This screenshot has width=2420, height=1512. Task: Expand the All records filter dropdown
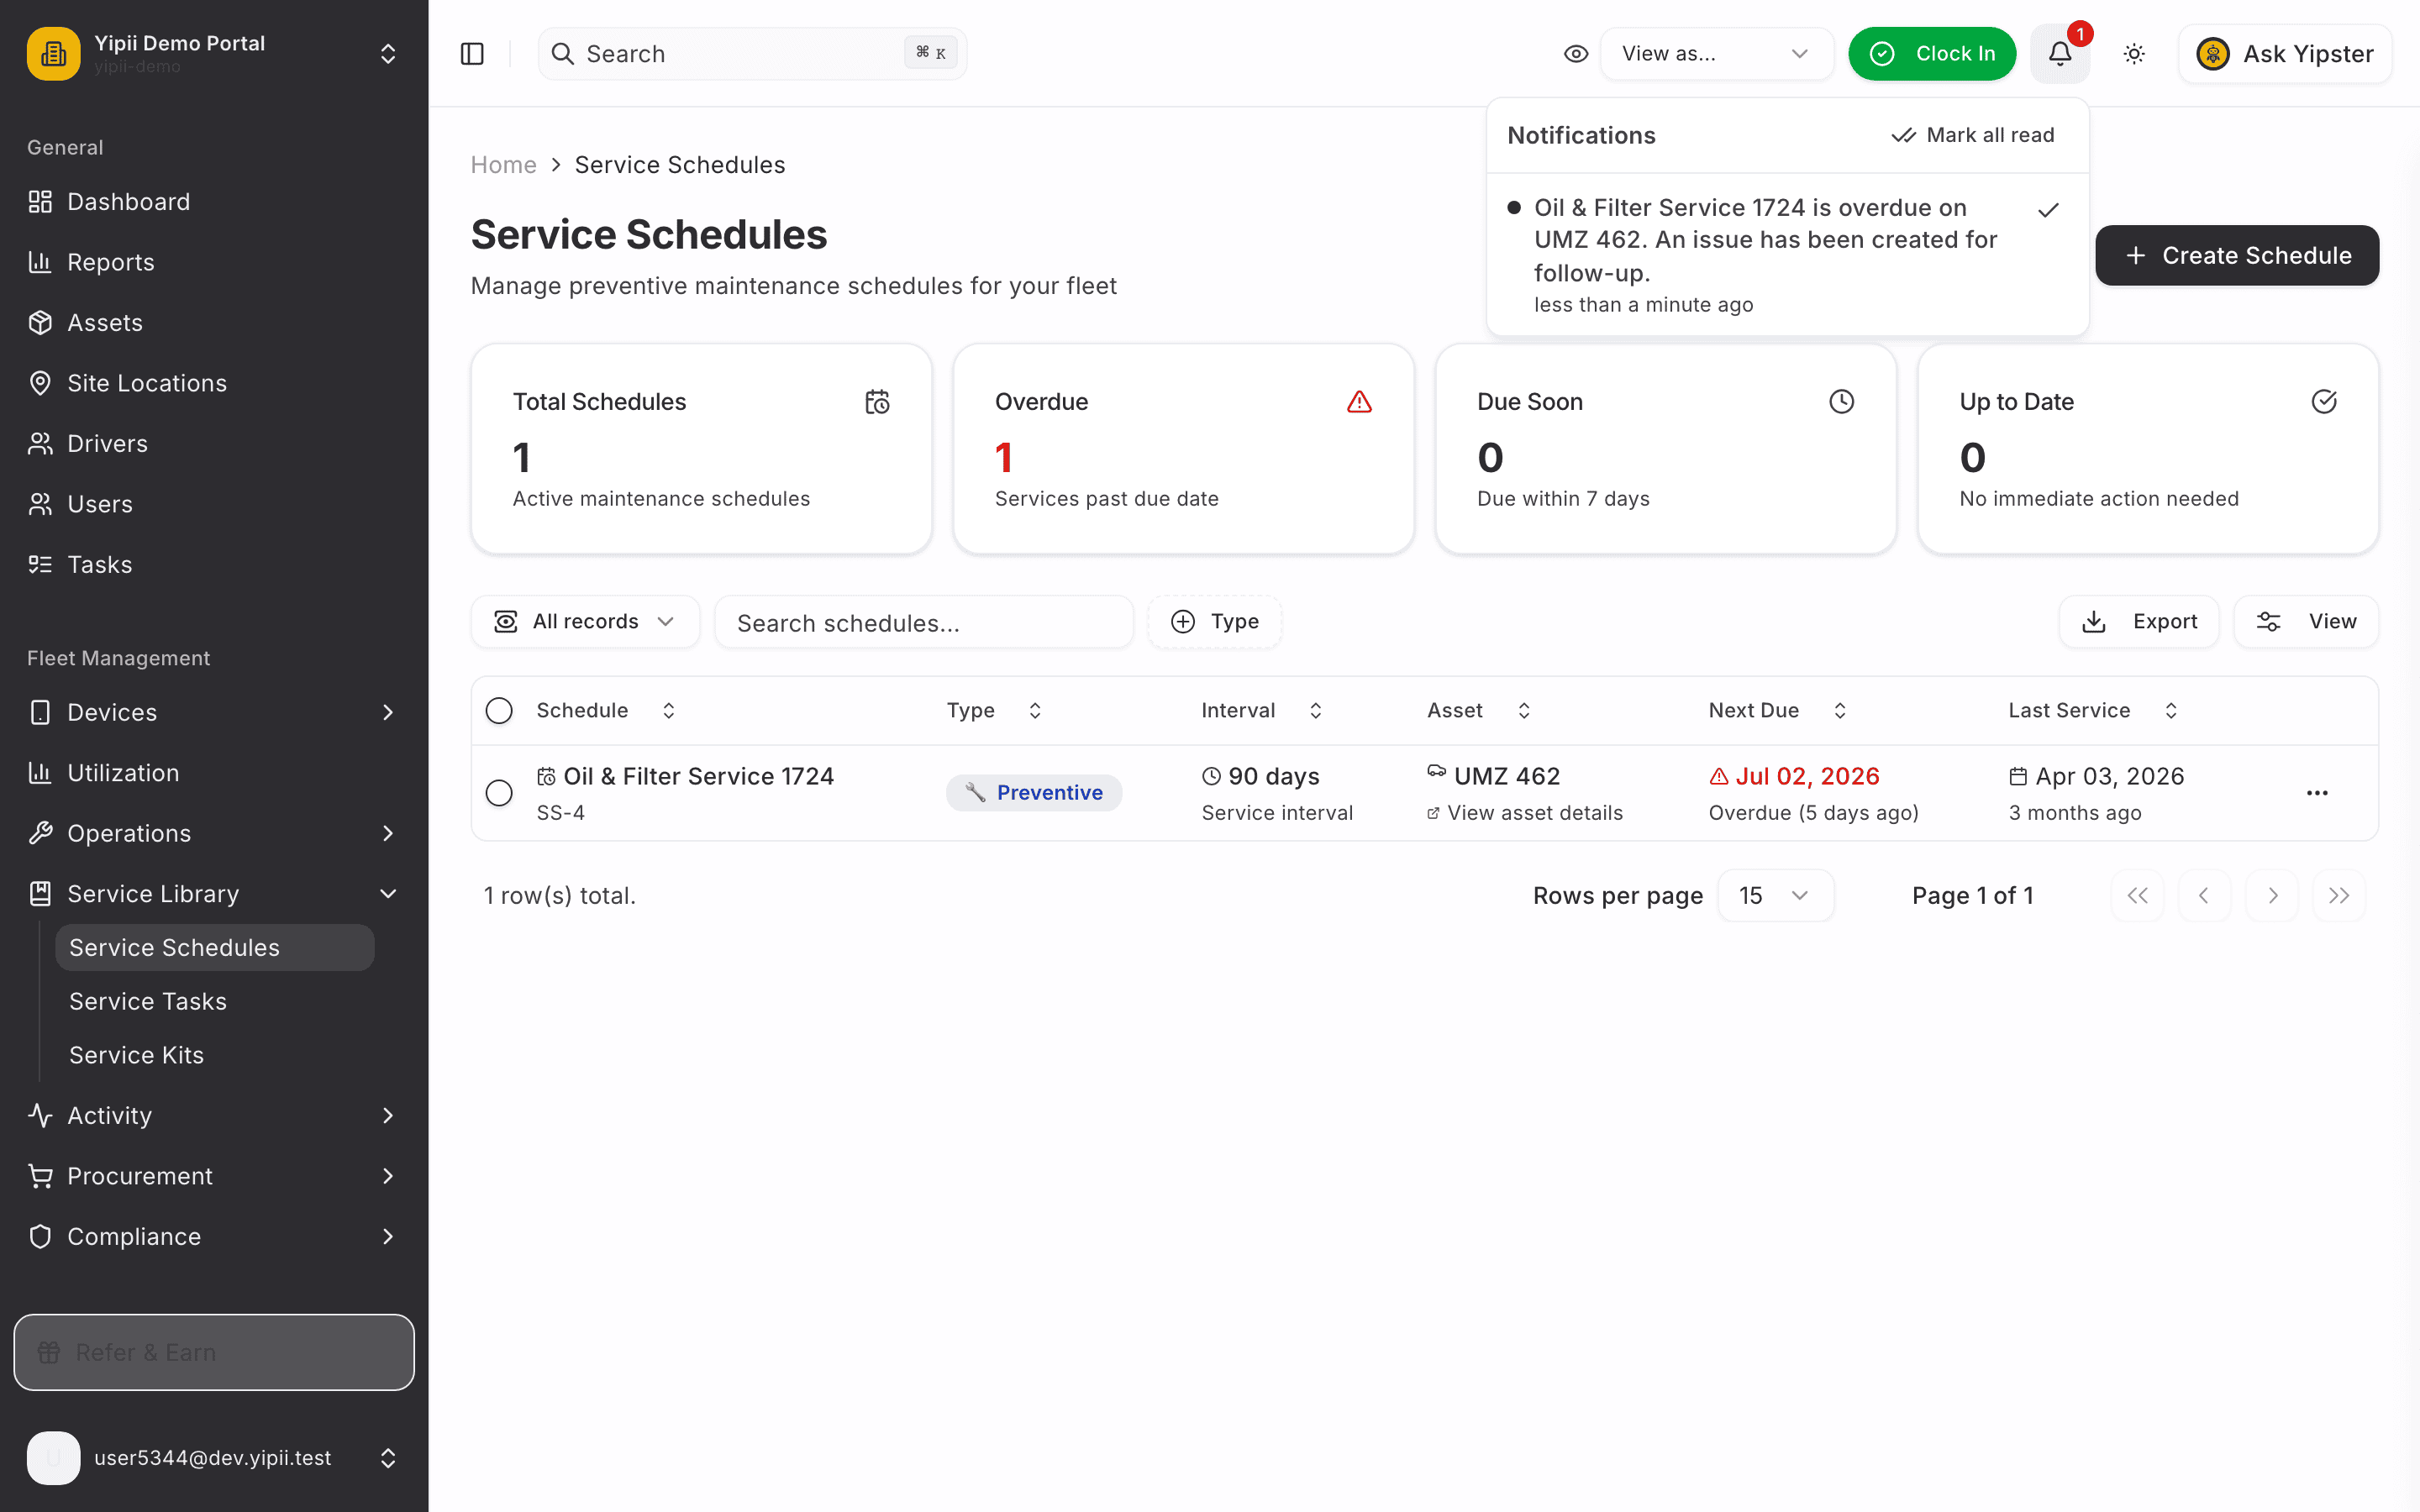[585, 622]
